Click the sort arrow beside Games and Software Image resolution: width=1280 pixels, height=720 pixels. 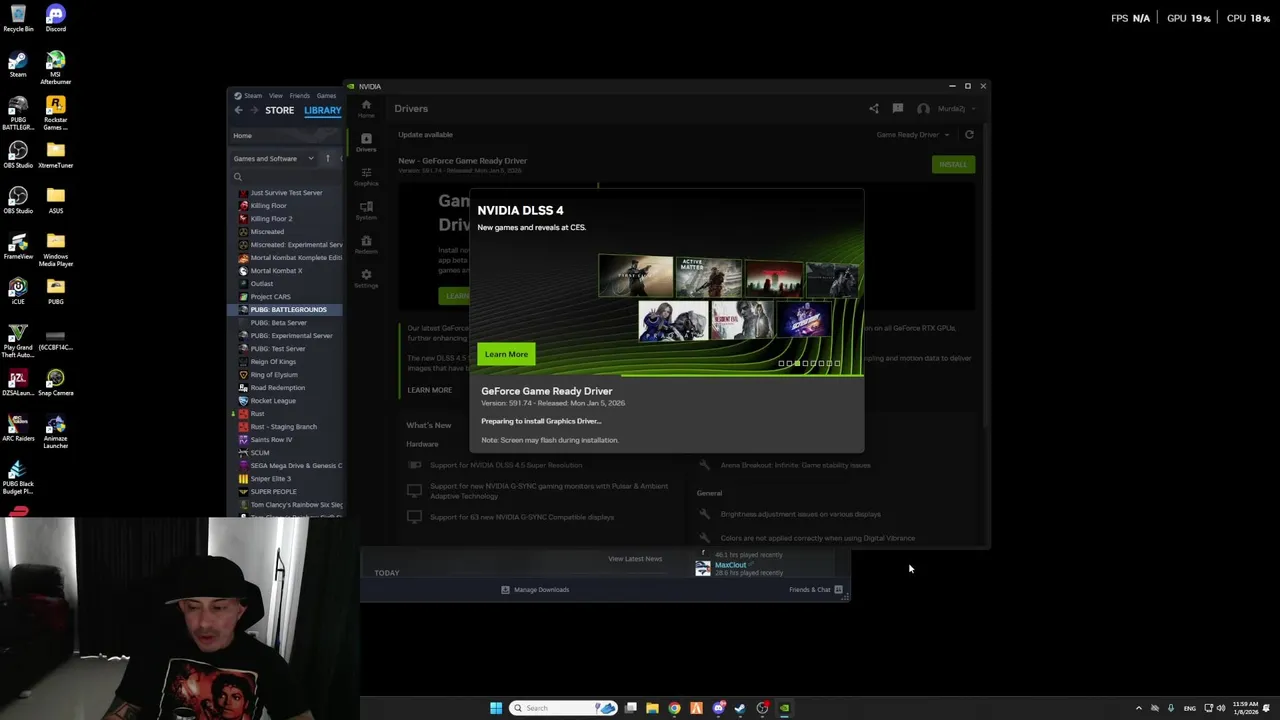tap(327, 158)
